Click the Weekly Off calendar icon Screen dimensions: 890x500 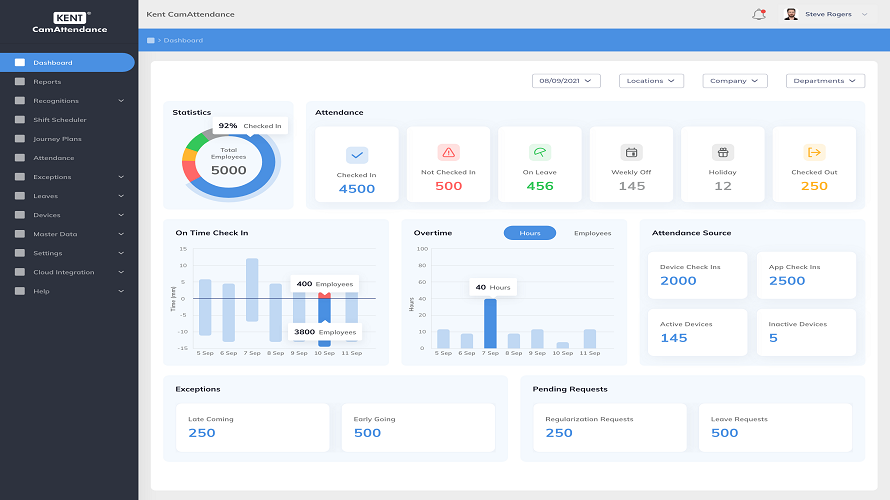[x=632, y=152]
